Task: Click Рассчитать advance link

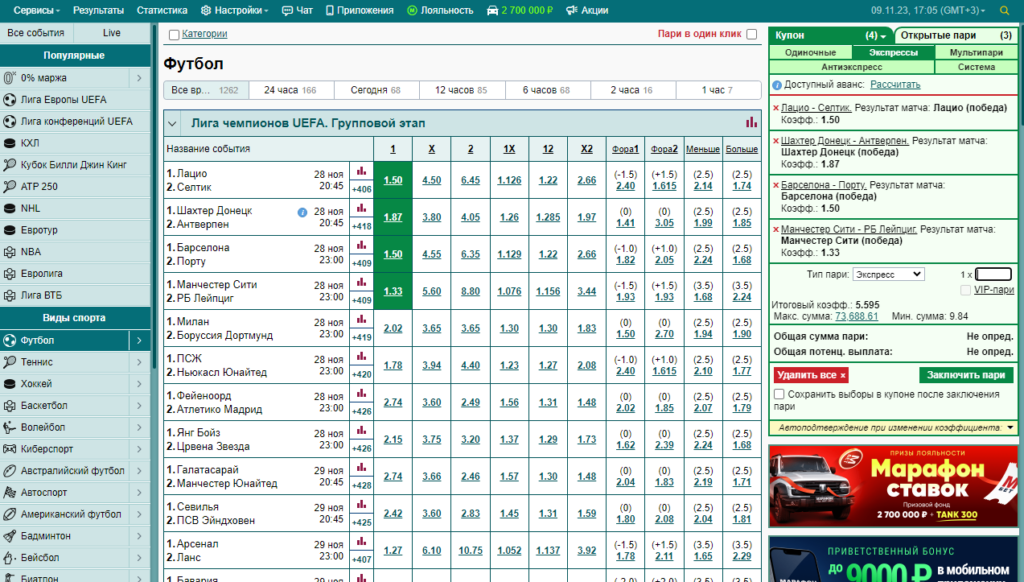Action: pos(895,85)
